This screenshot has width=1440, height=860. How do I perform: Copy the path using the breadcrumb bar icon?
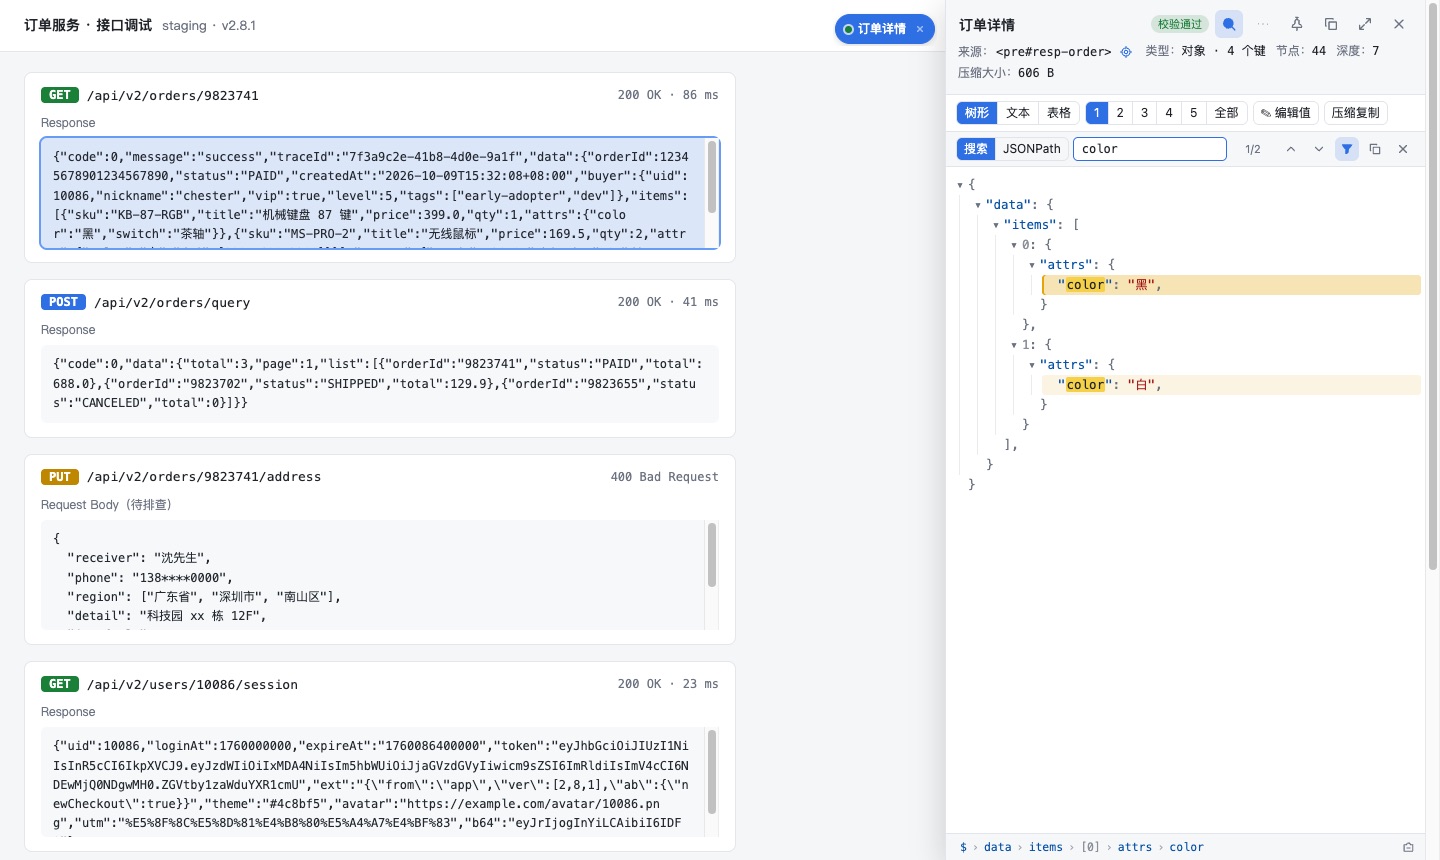click(1408, 847)
